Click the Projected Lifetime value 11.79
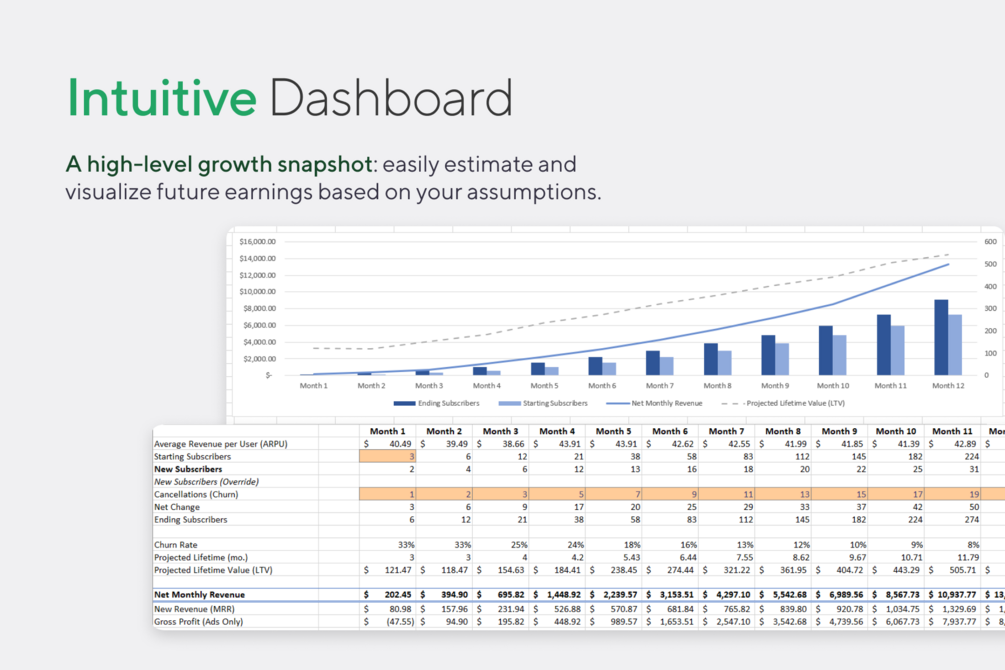The width and height of the screenshot is (1005, 670). pos(968,557)
